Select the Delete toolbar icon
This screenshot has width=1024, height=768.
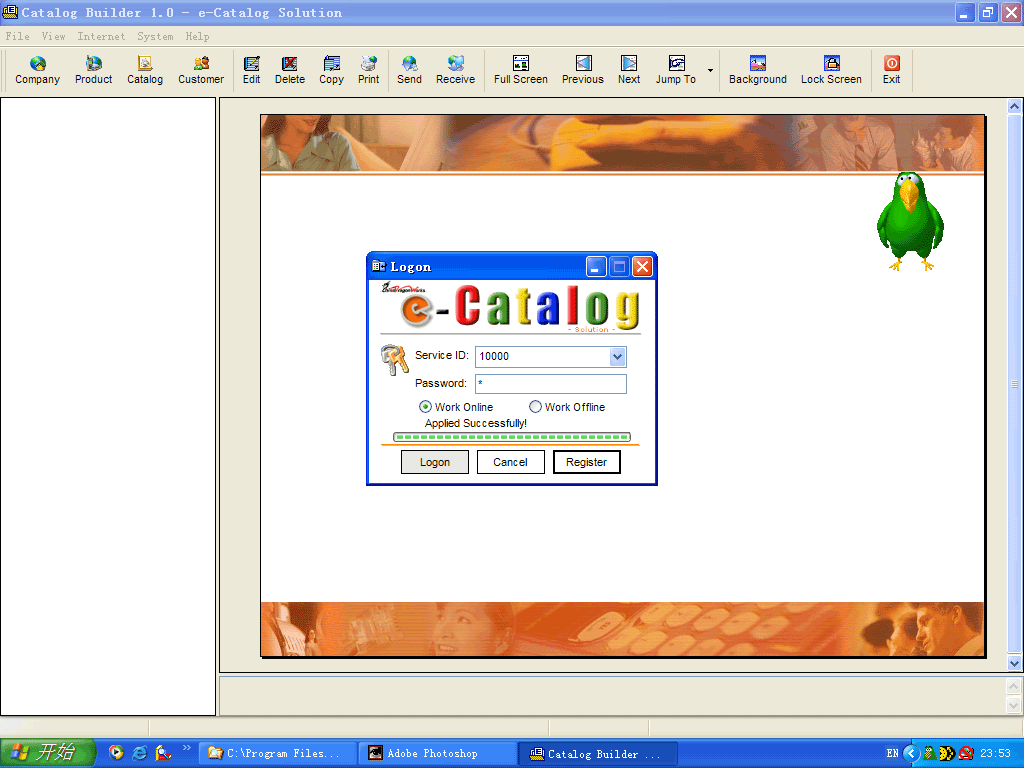[x=289, y=70]
